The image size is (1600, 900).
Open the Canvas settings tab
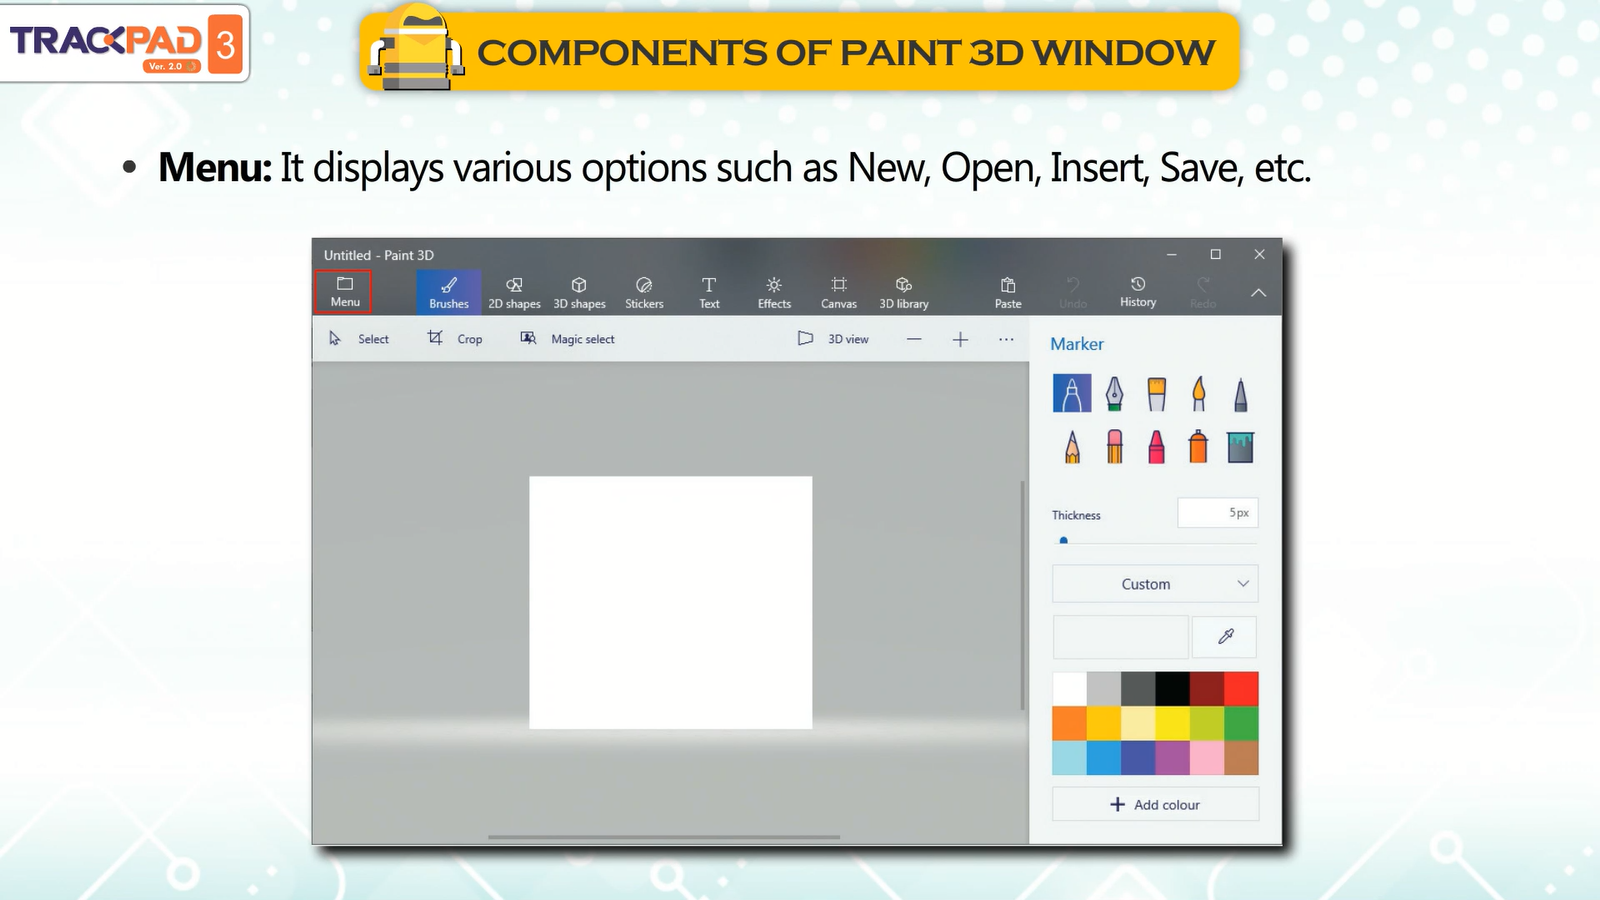click(839, 292)
